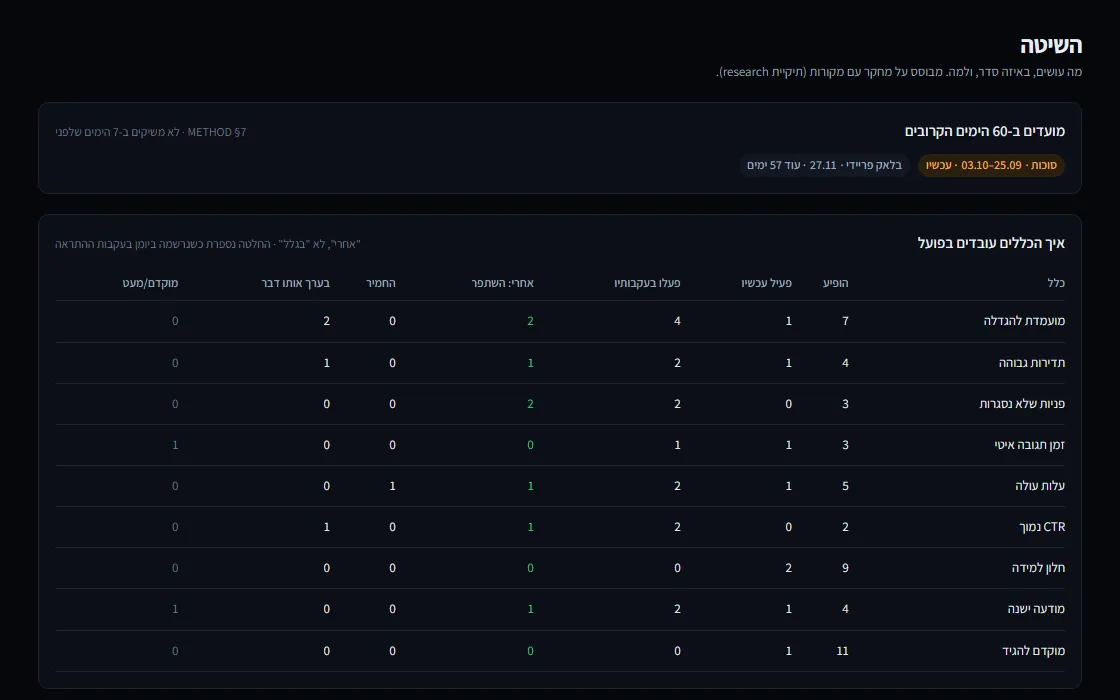Screen dimensions: 1120x700
Task: Click the "החמיר" value in the "עלות עולה" row
Action: tap(392, 486)
